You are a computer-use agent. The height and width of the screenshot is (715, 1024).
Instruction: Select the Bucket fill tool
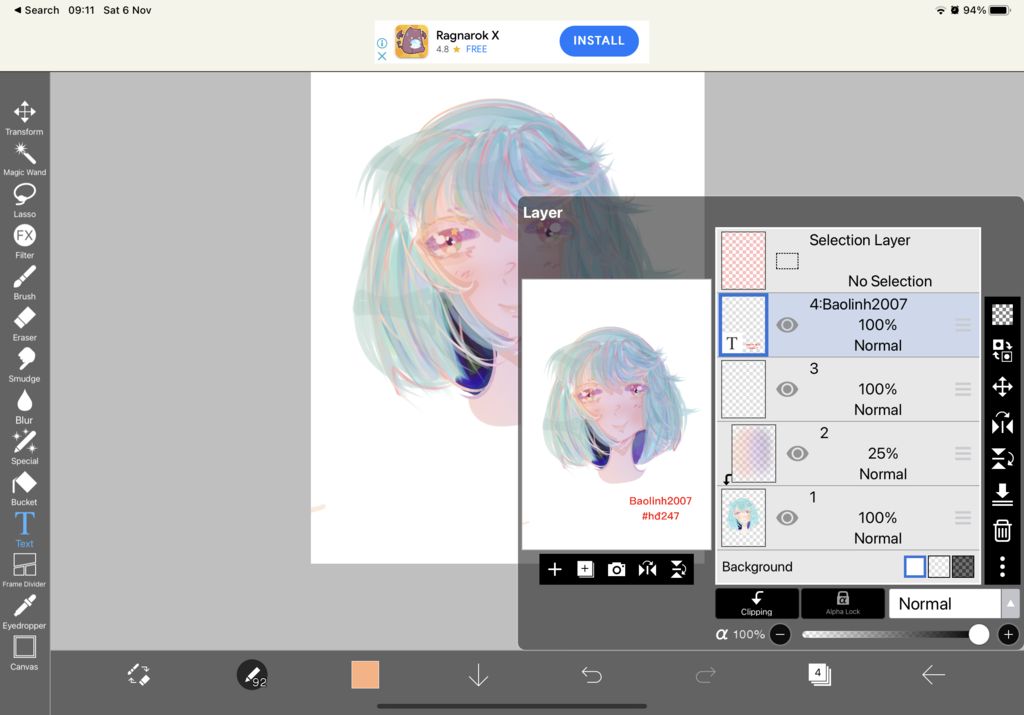click(x=24, y=489)
